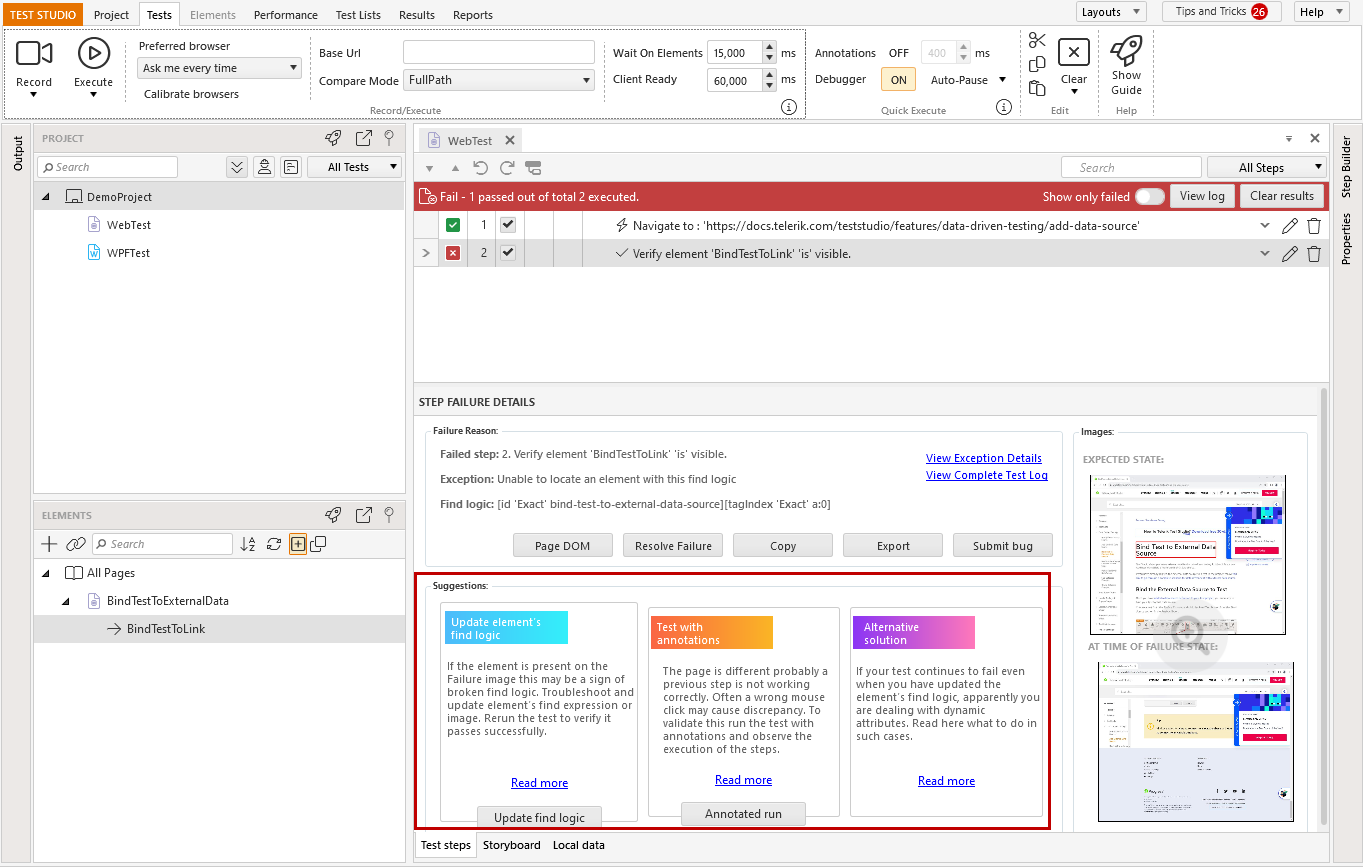Redo step change in WebTest
The height and width of the screenshot is (867, 1363).
(x=507, y=168)
